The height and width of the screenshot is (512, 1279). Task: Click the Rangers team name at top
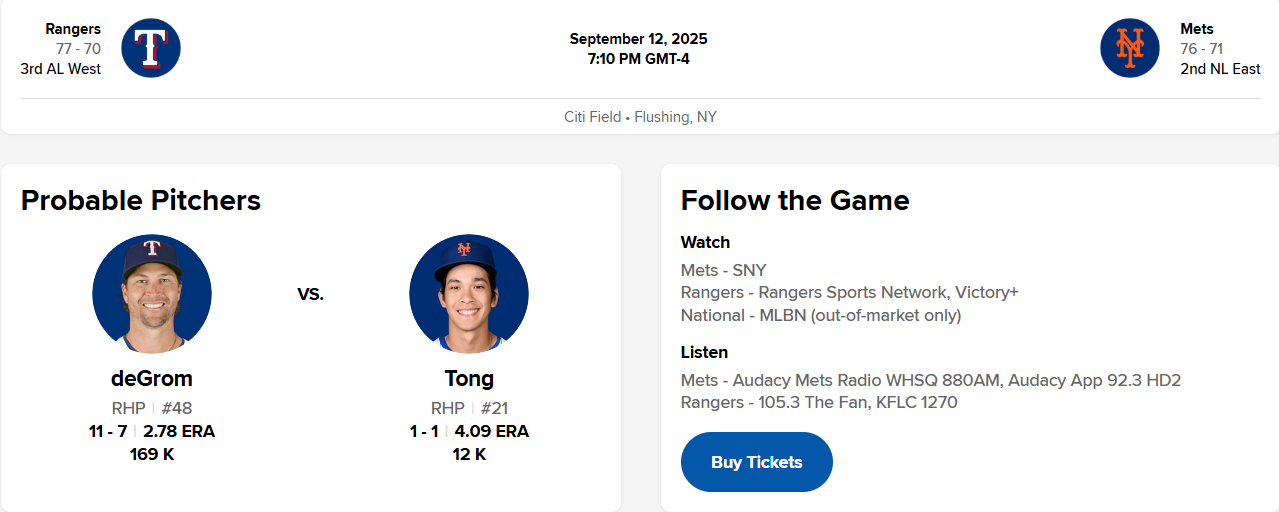[73, 29]
